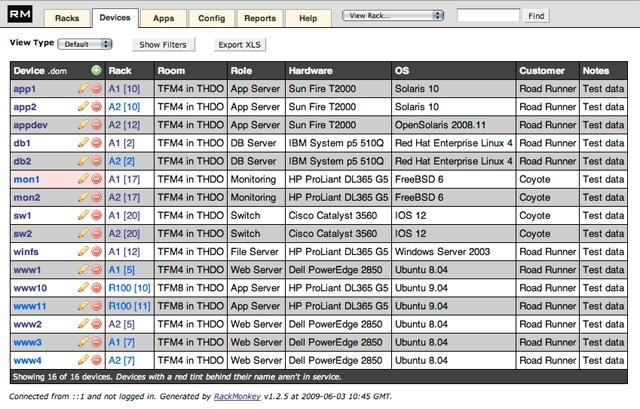Screen dimensions: 640x409
Task: Edit device mon2 with pencil icon
Action: [x=83, y=197]
